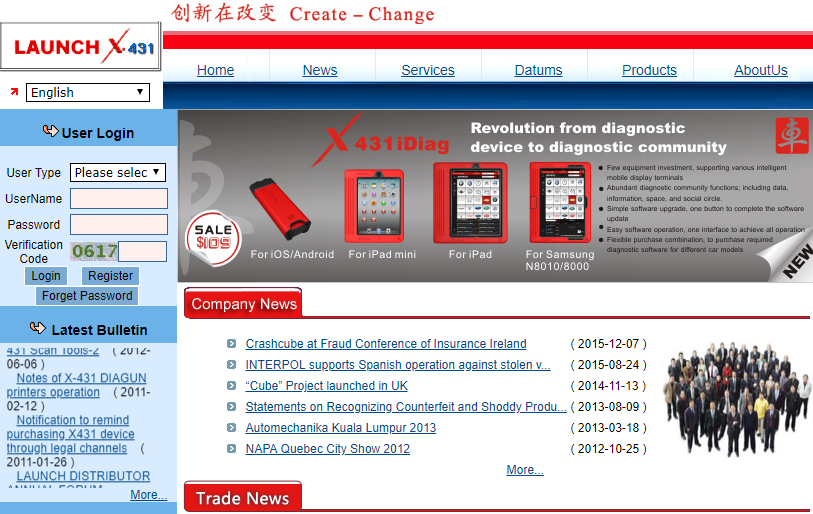813x514 pixels.
Task: Click the date text ( 2013-03-18 )
Action: coord(608,427)
